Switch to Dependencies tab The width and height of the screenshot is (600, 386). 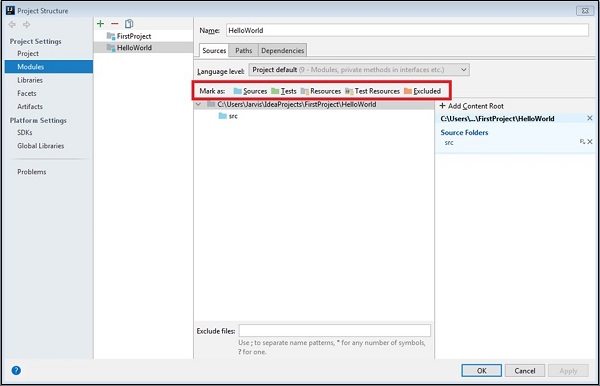(282, 50)
